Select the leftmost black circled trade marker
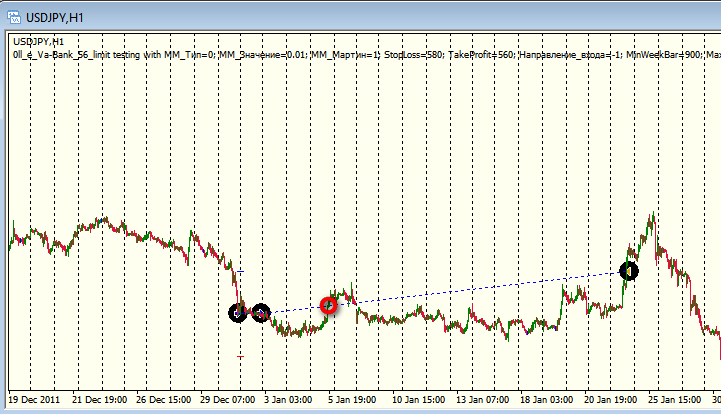721x414 pixels. 238,313
